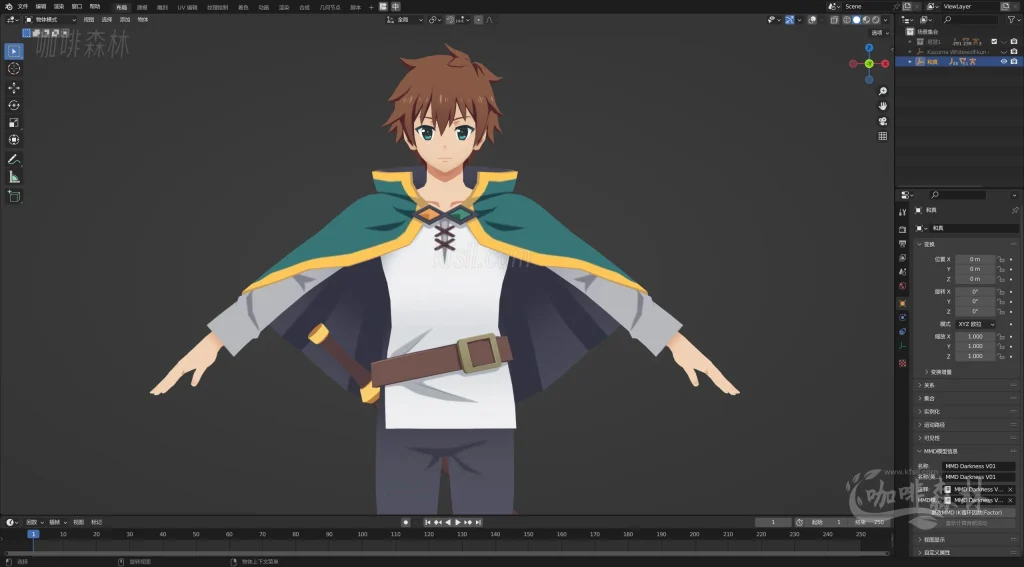This screenshot has height=567, width=1024.
Task: Toggle rendered viewport shading
Action: click(876, 20)
